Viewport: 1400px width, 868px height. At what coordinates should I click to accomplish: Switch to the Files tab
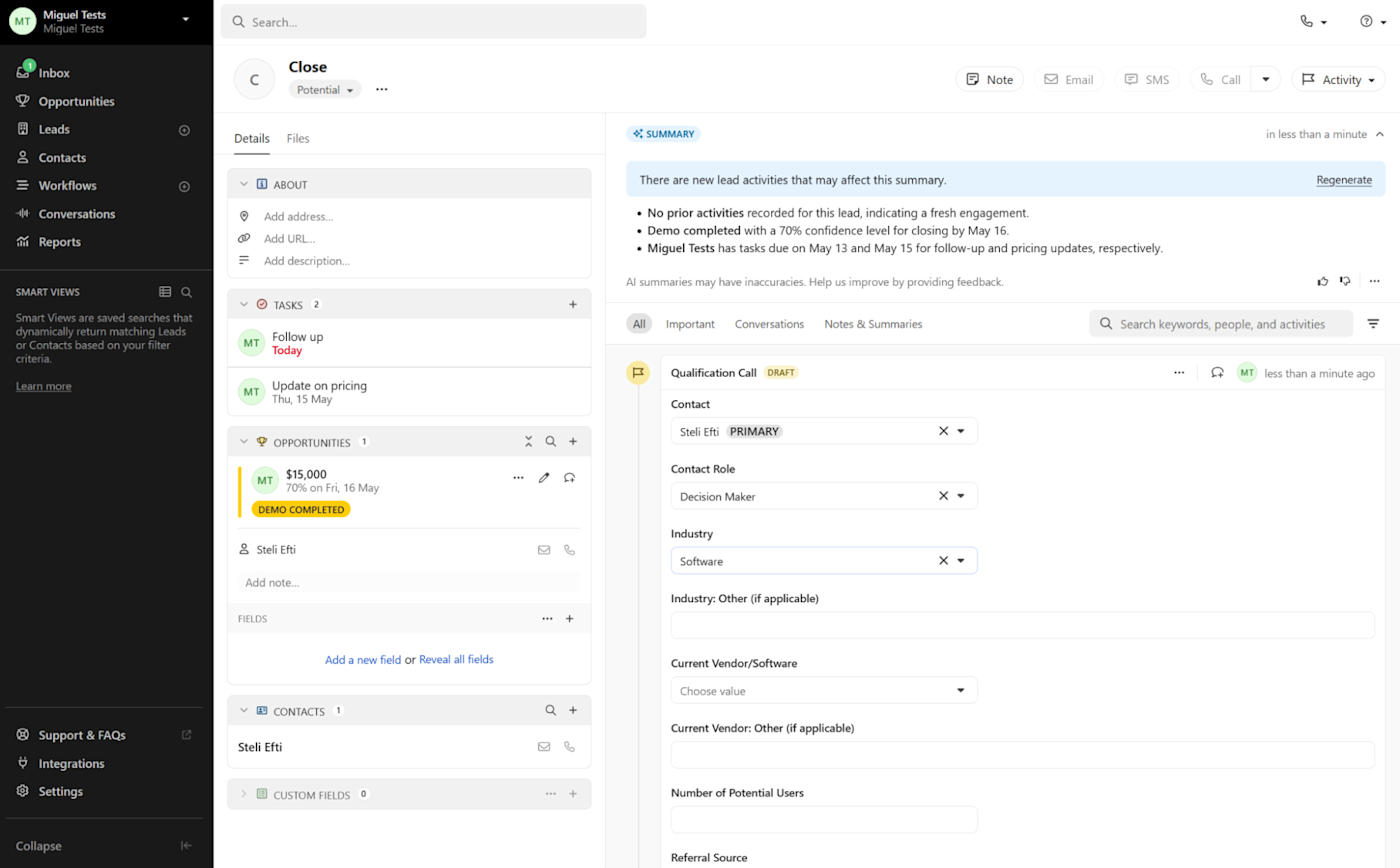tap(298, 139)
